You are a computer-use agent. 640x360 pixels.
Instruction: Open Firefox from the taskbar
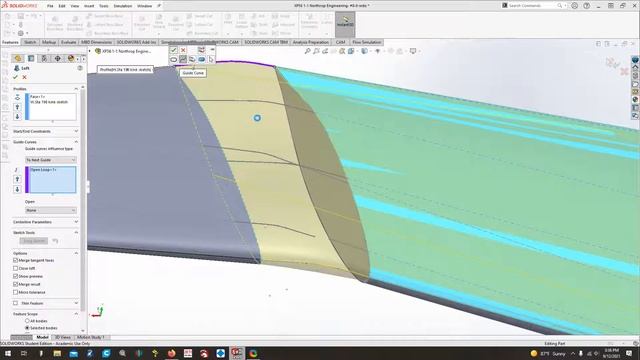171,353
